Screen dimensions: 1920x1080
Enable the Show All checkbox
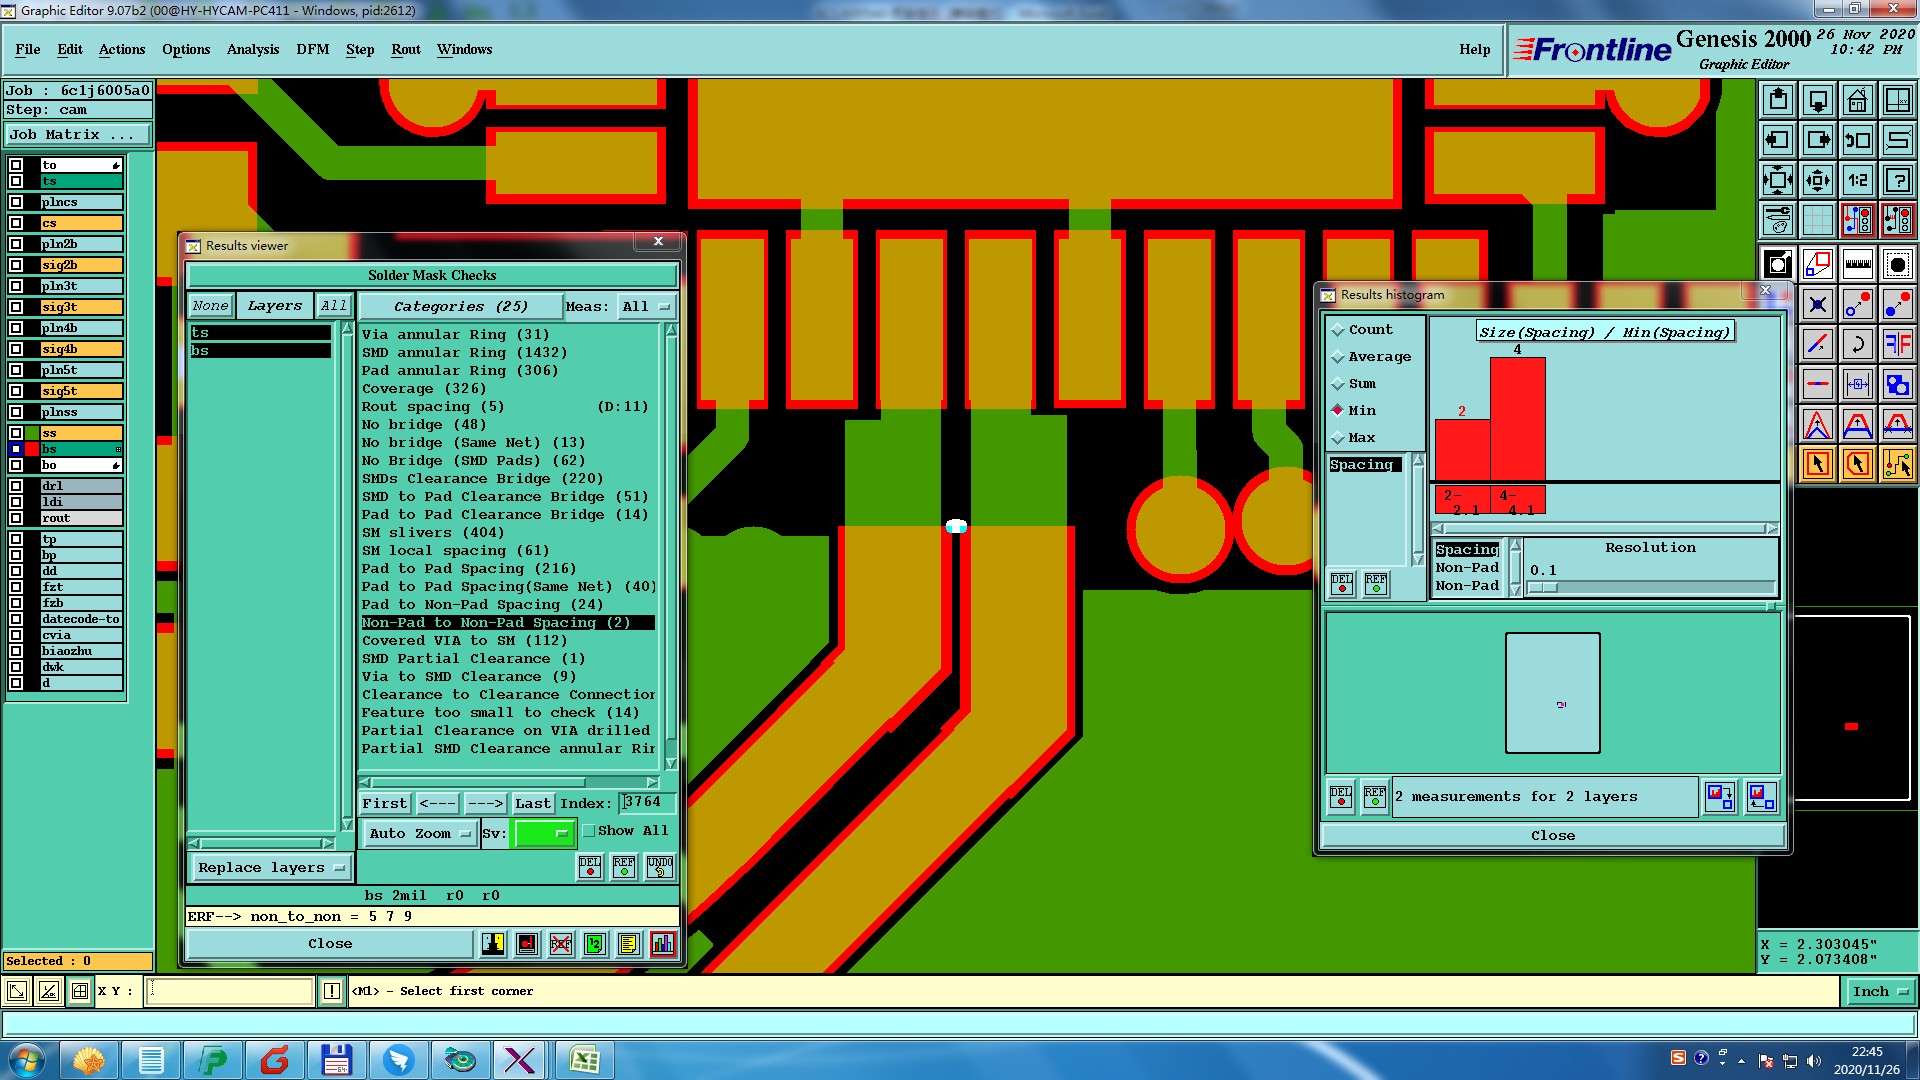pos(589,831)
